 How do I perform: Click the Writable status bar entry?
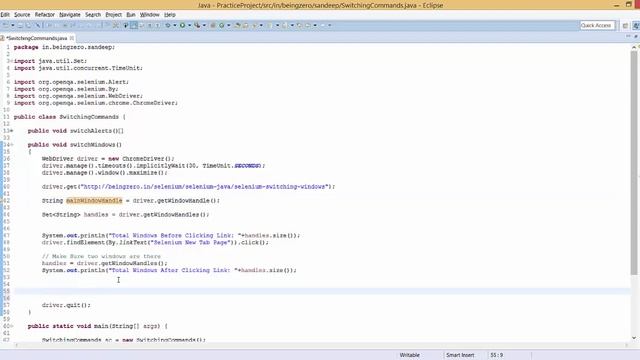click(x=409, y=355)
